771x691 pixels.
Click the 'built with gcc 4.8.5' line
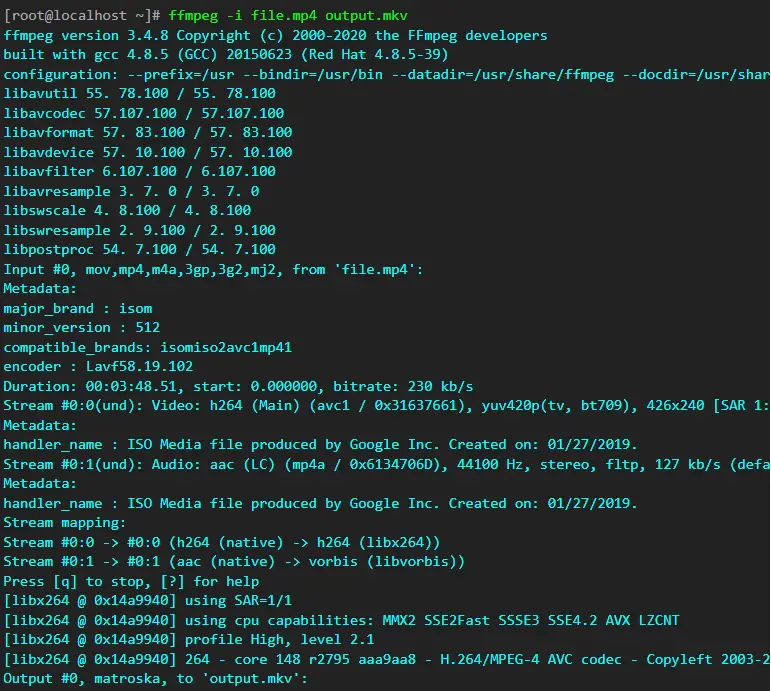pos(226,55)
